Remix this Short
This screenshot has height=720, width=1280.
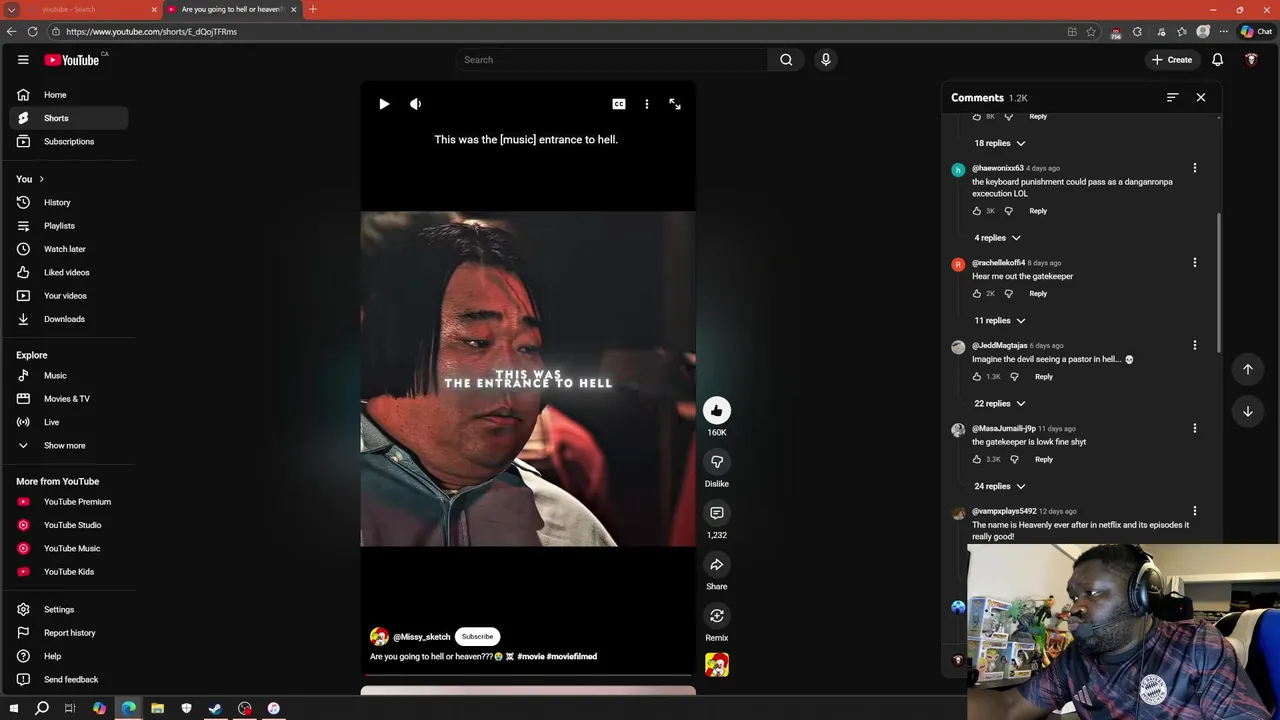(x=717, y=616)
